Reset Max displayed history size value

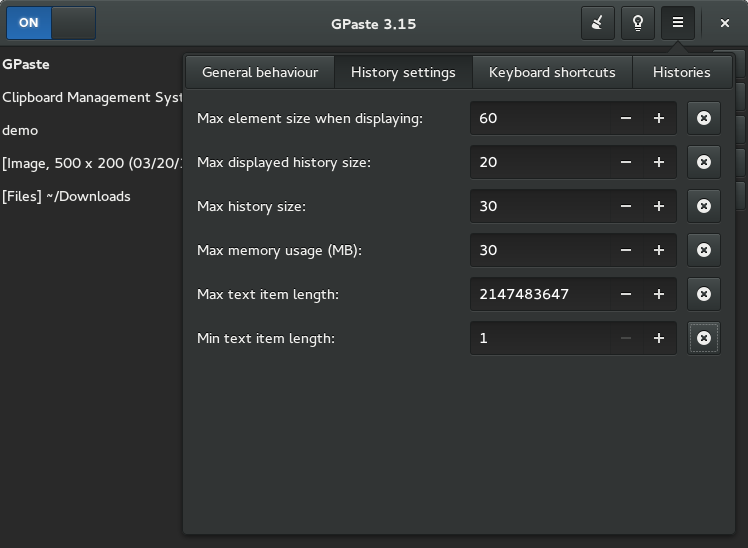[x=704, y=162]
